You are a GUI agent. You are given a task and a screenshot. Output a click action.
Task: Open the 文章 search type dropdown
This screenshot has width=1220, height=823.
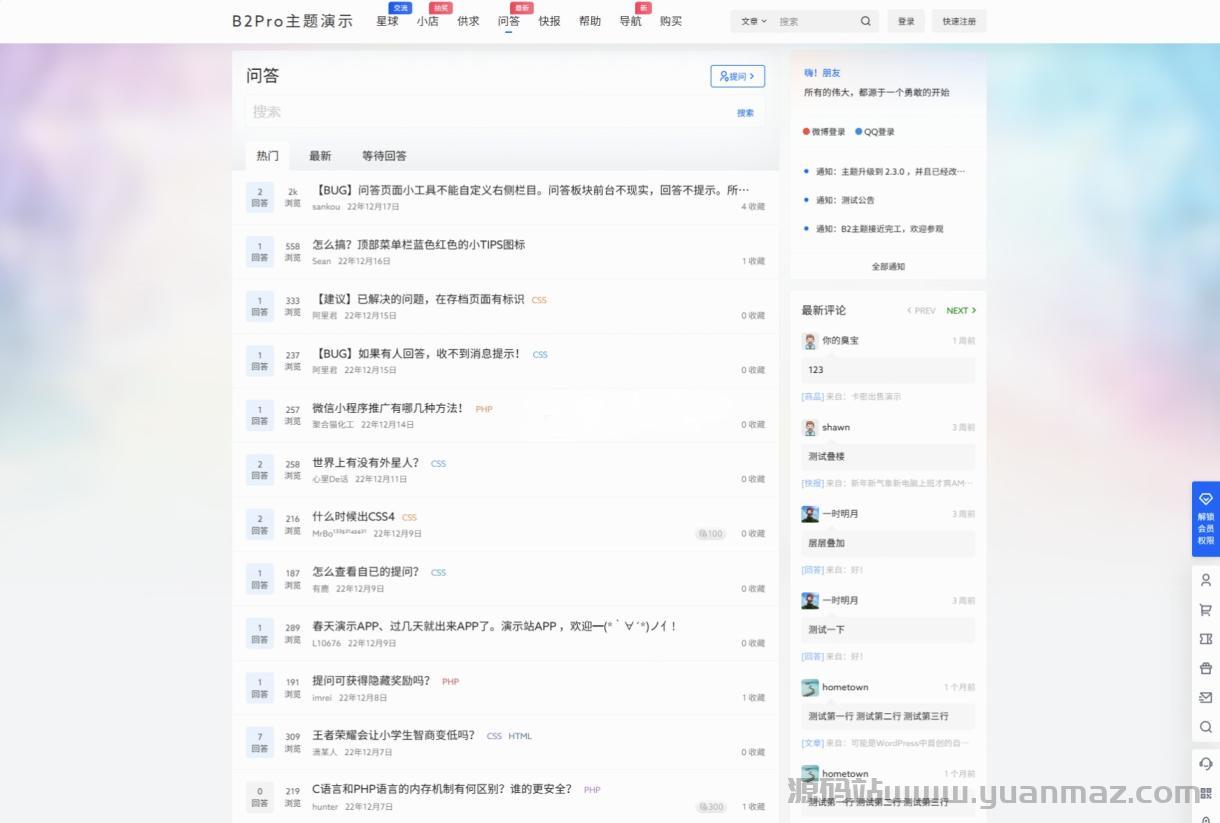(753, 21)
